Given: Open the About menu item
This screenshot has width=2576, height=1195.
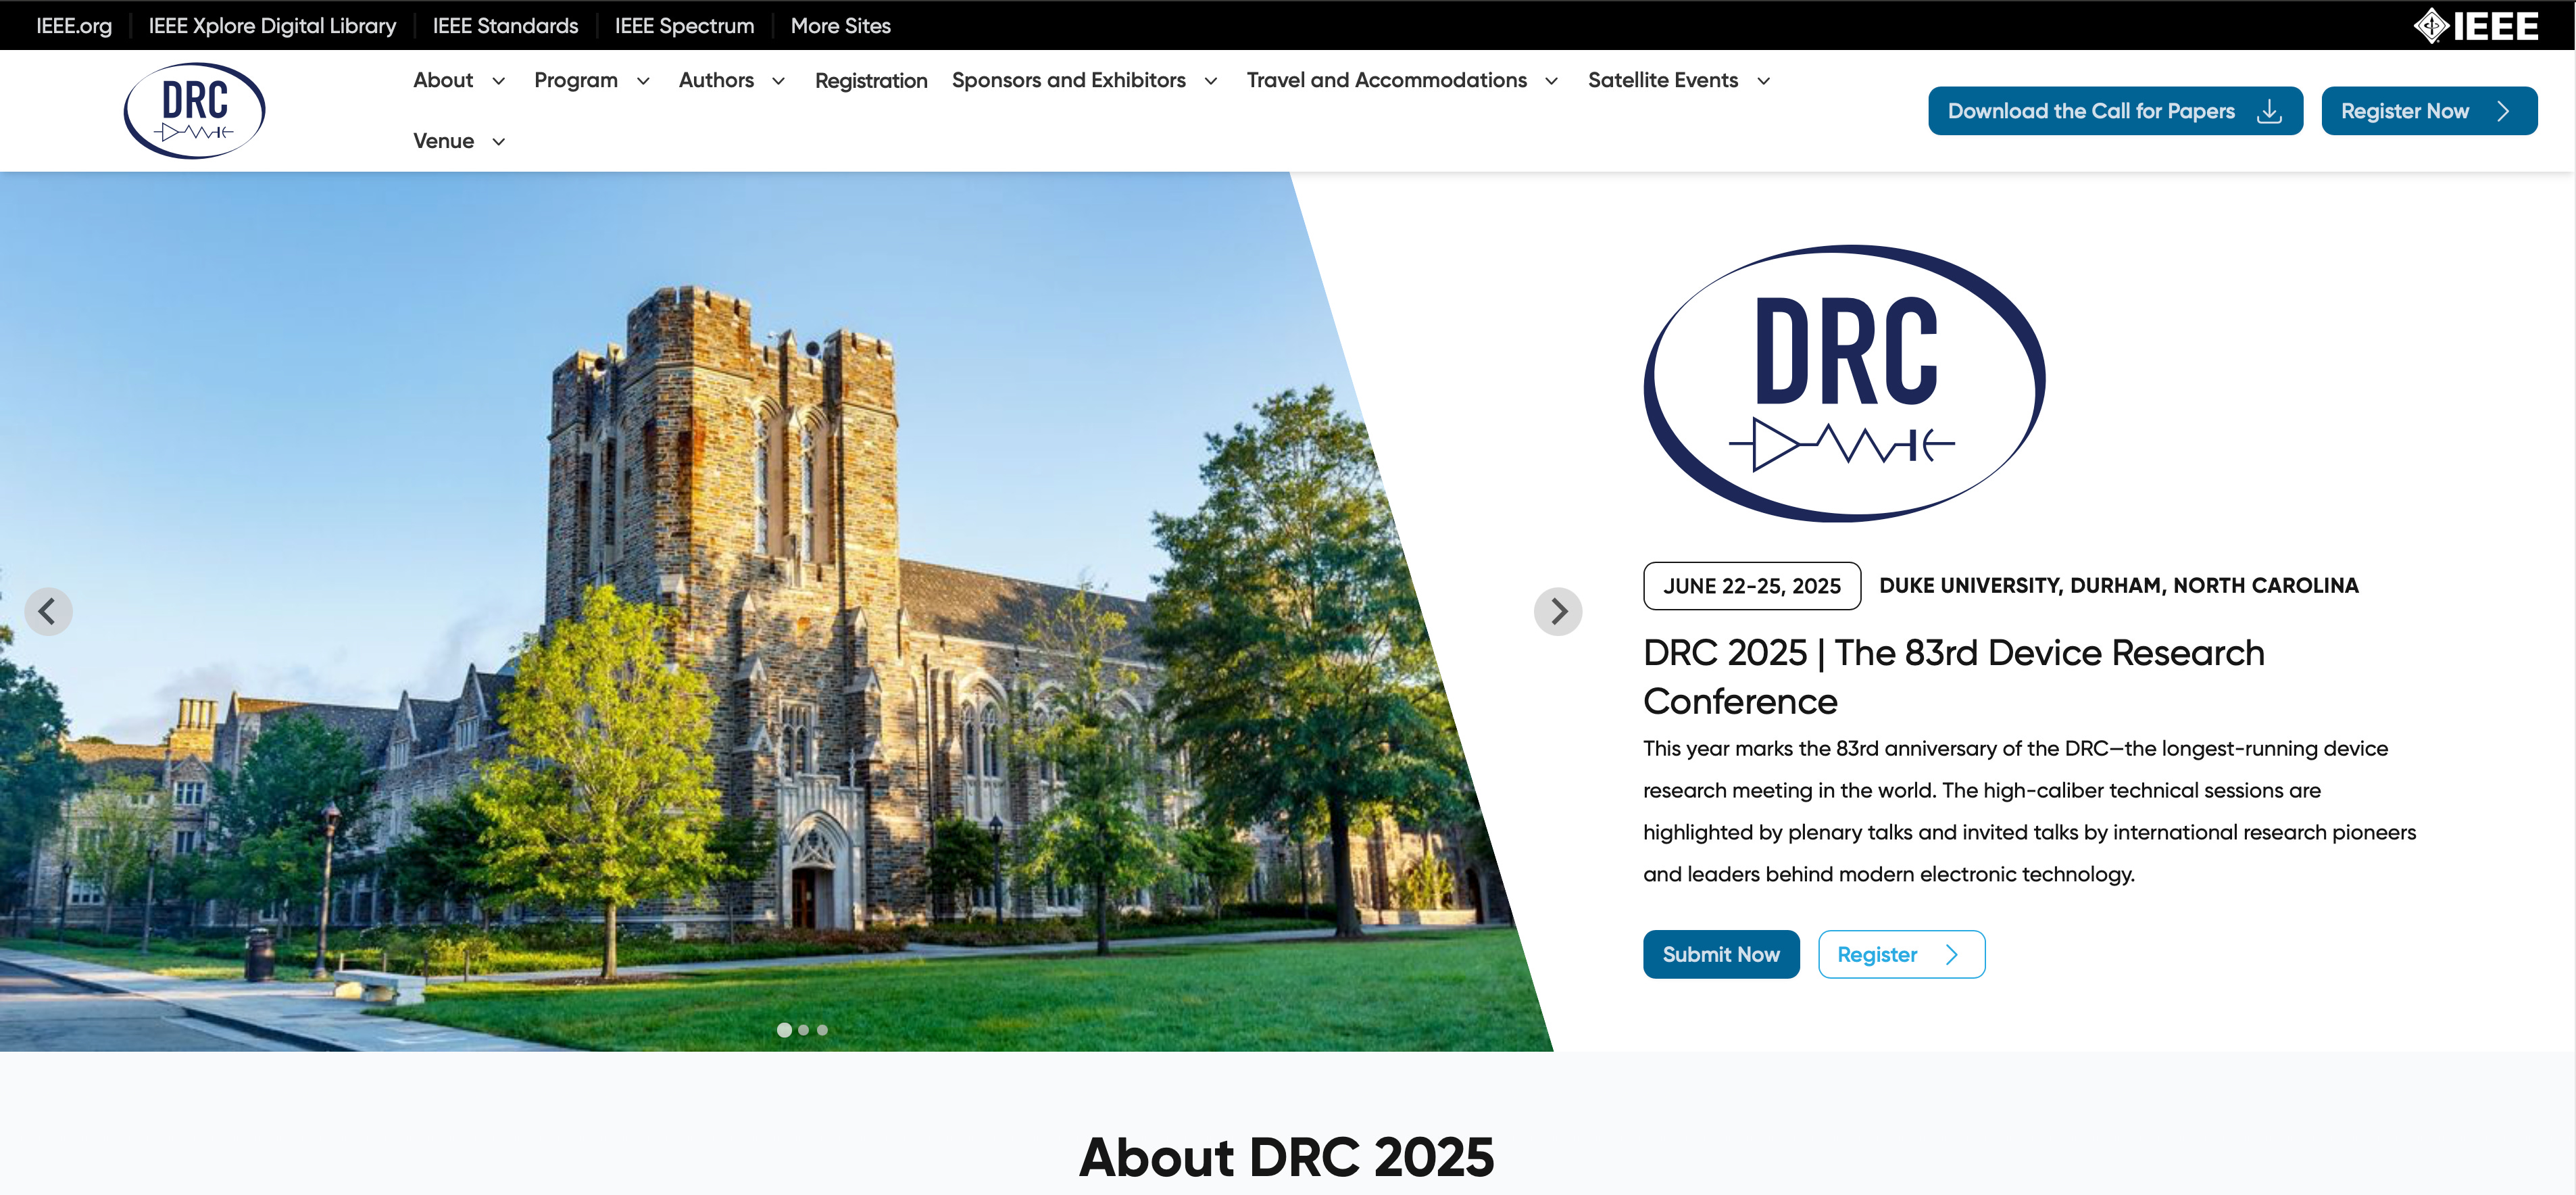Looking at the screenshot, I should [443, 80].
